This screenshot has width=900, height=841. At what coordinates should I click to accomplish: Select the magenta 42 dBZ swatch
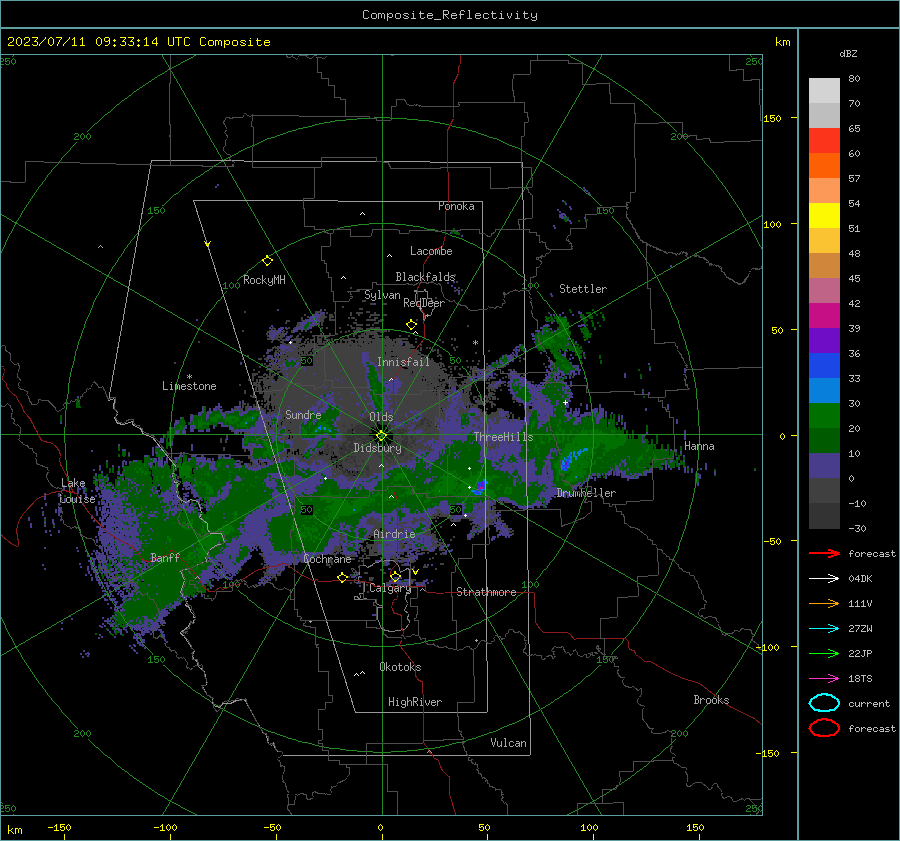(824, 316)
